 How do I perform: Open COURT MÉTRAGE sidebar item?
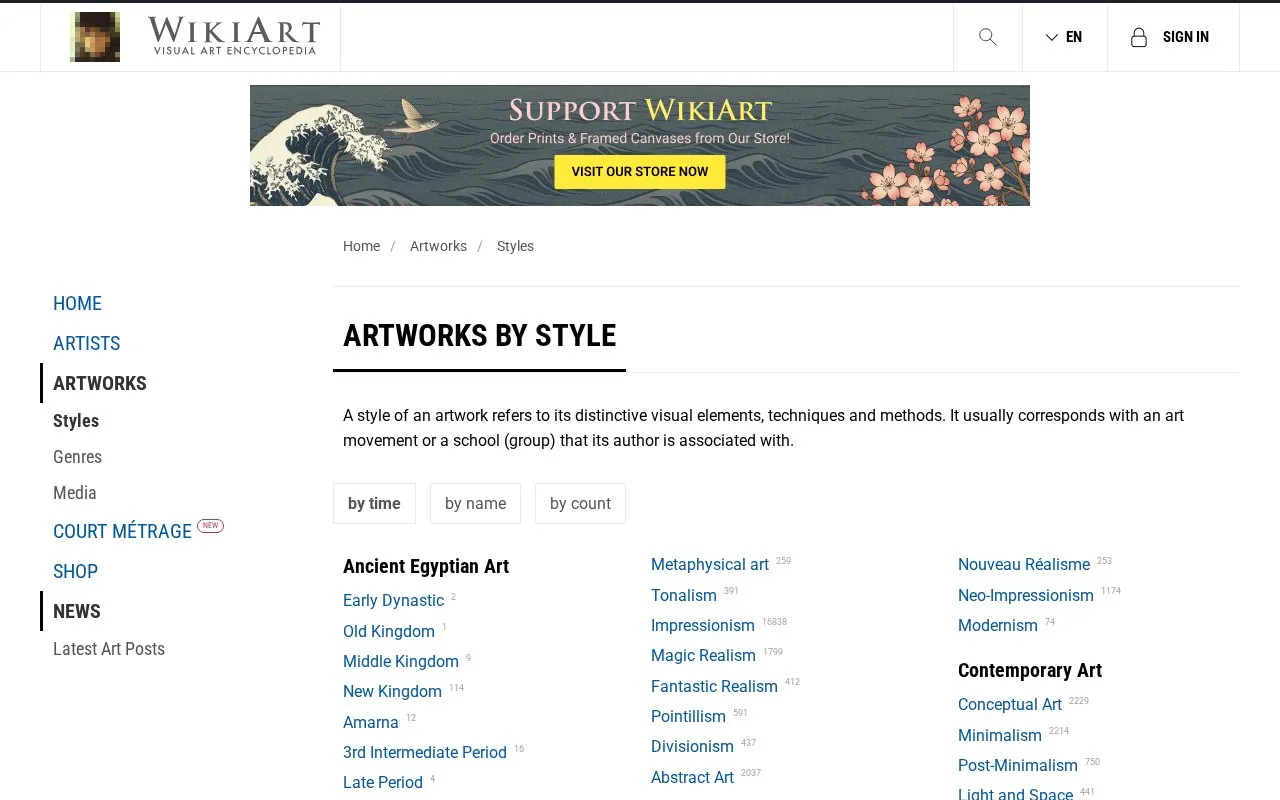pos(122,531)
